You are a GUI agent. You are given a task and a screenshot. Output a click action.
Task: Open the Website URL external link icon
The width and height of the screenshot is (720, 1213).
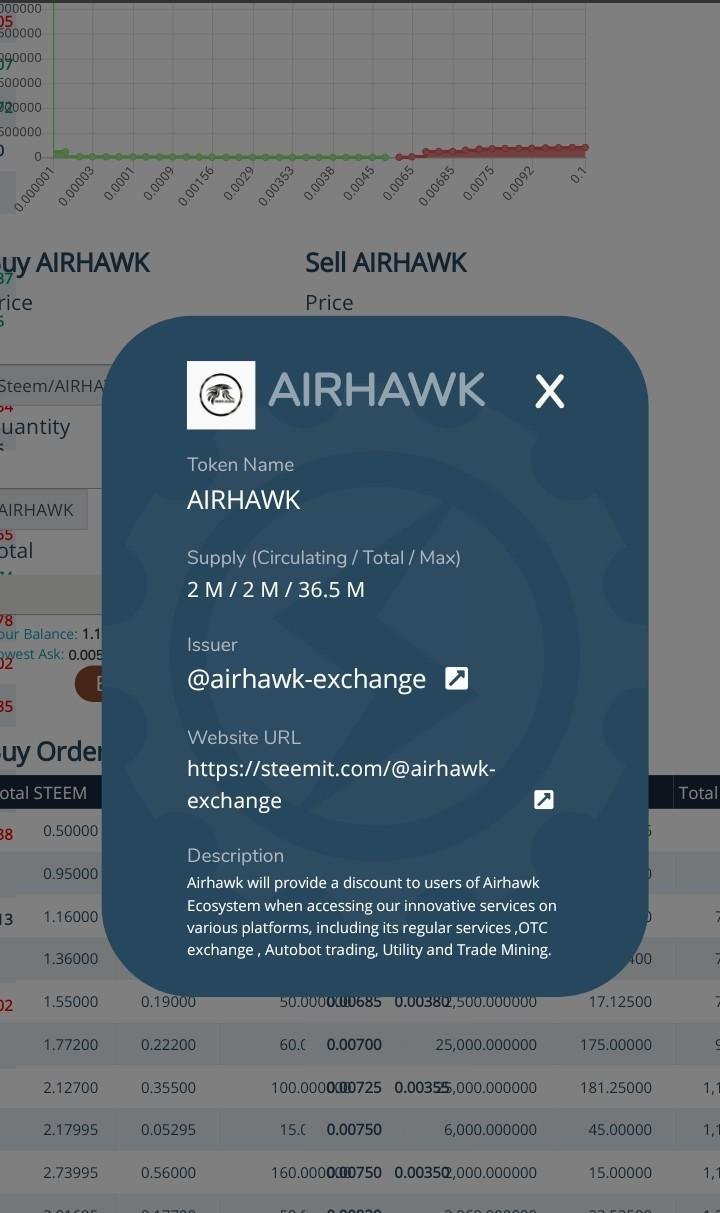tap(543, 799)
